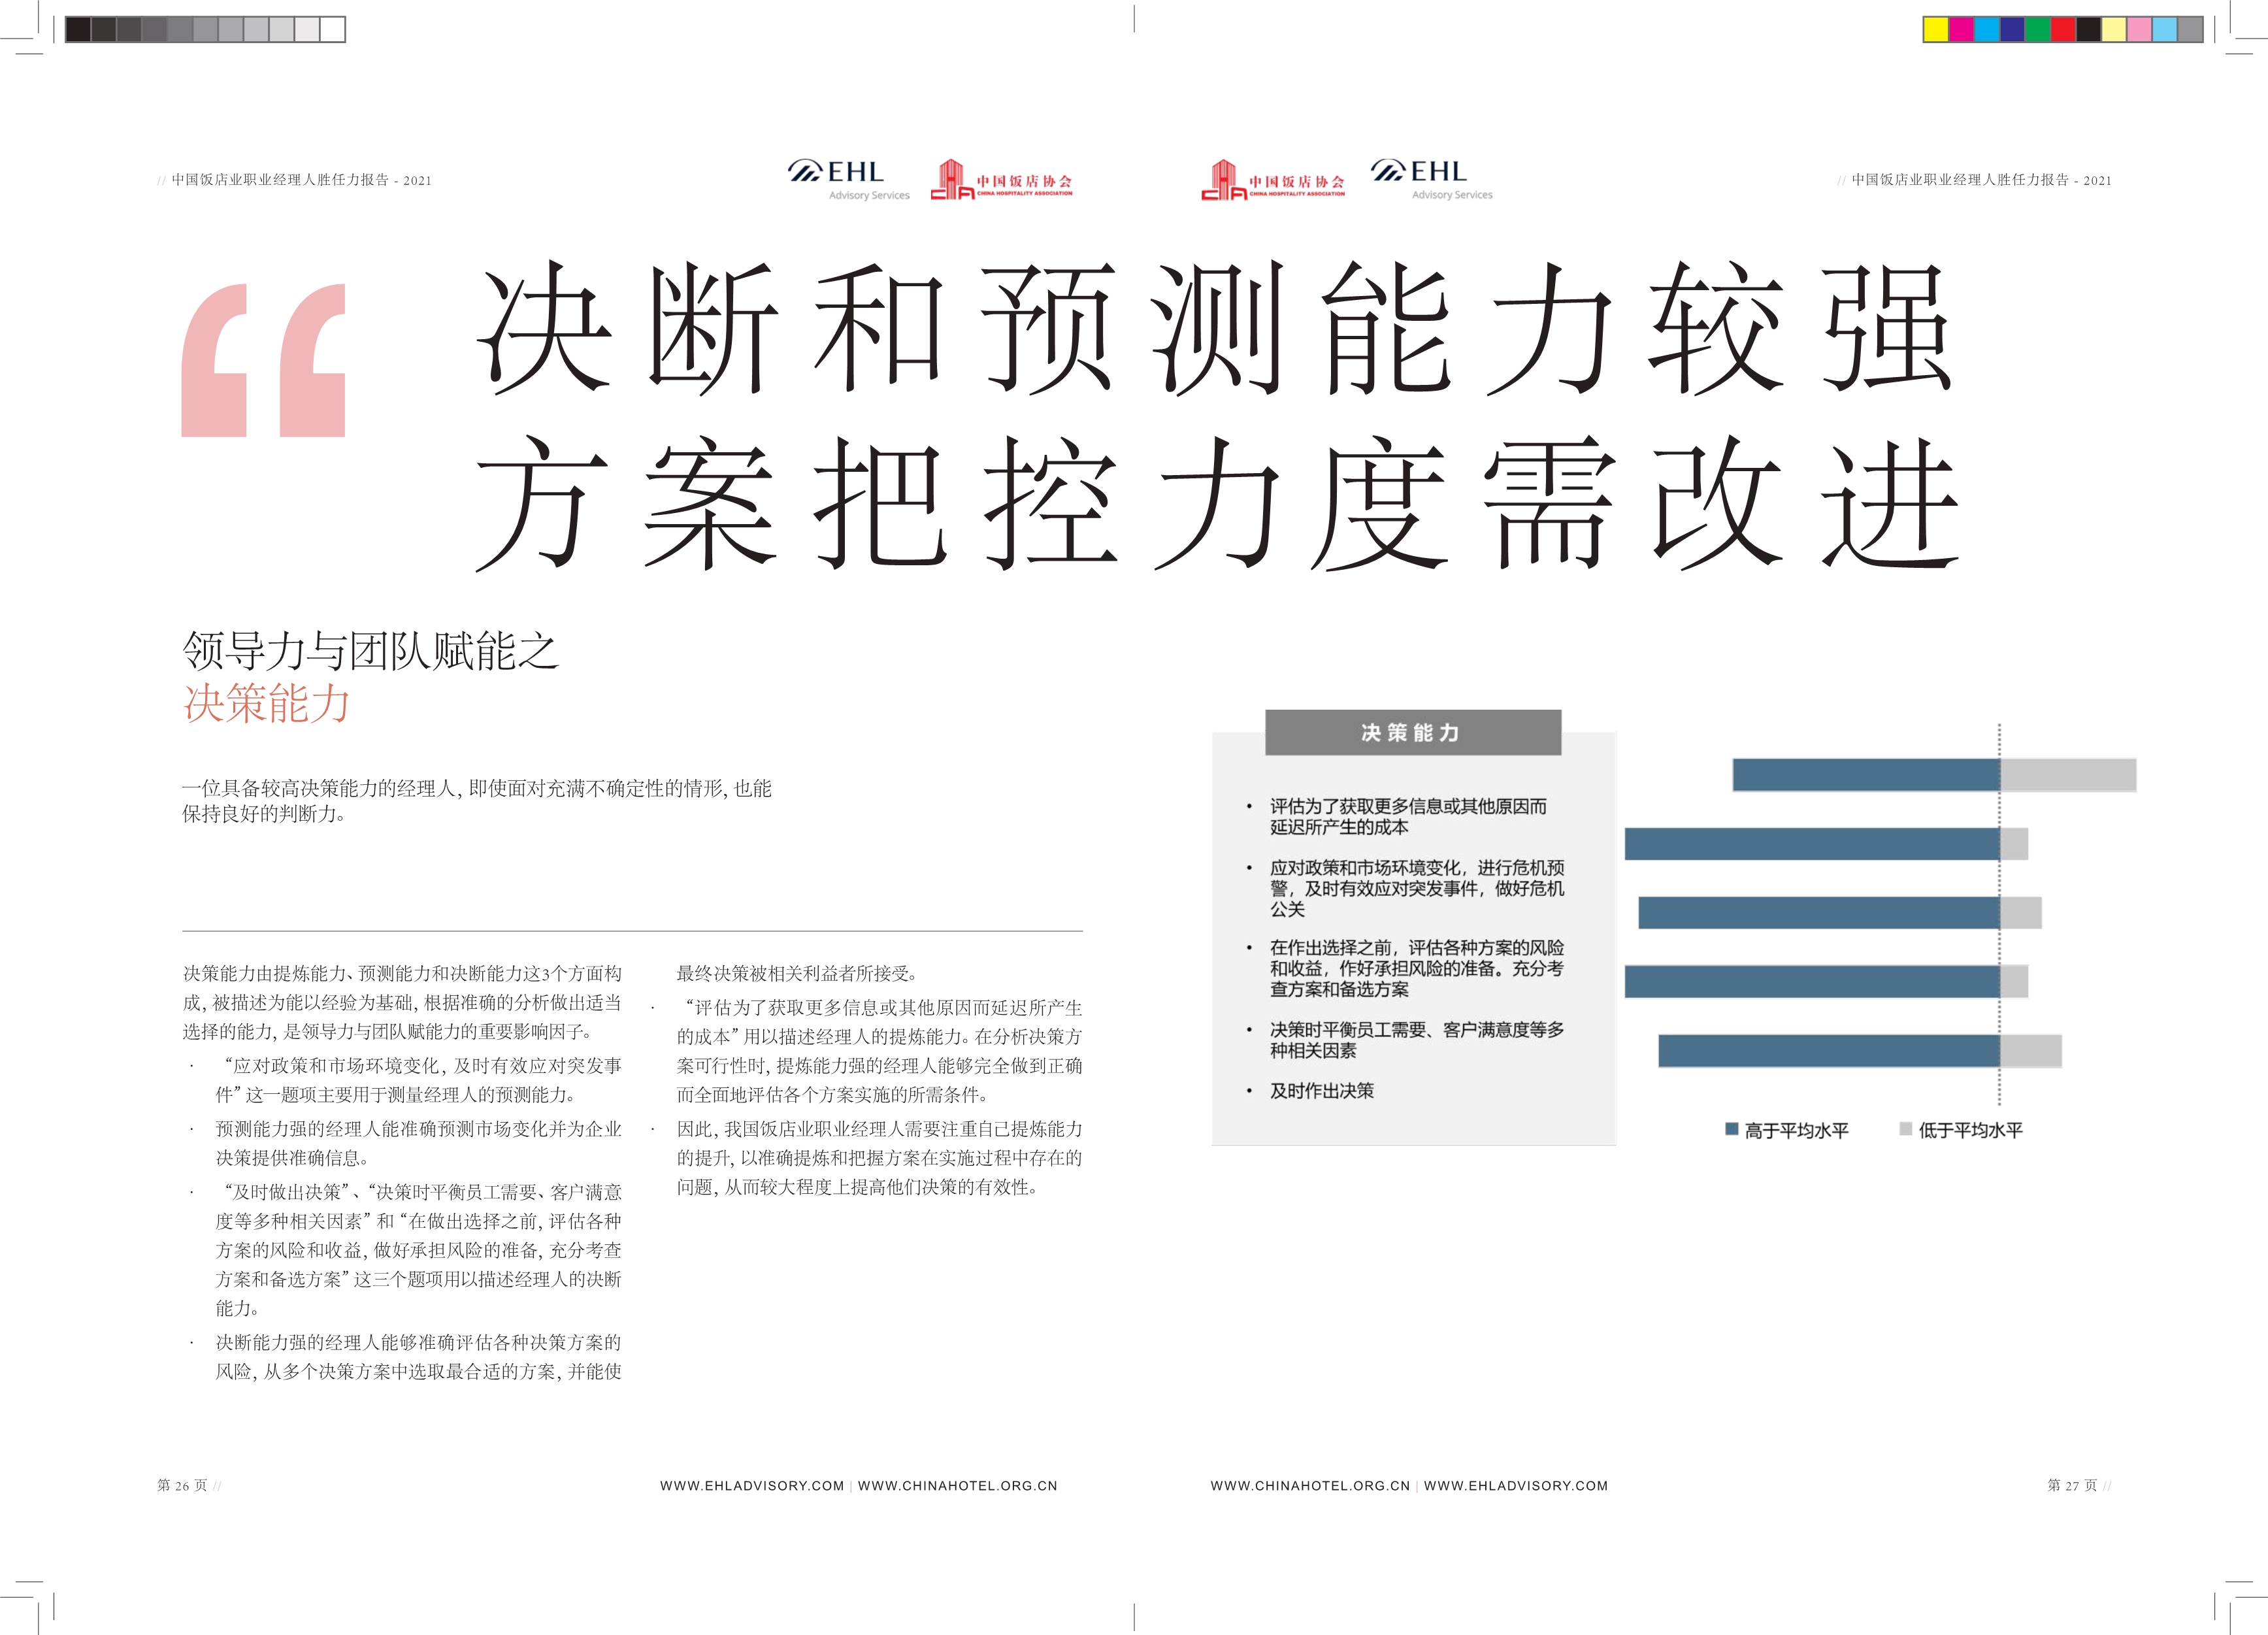
Task: Click the blue legend marker for 高于平均水平
Action: [x=1732, y=1129]
